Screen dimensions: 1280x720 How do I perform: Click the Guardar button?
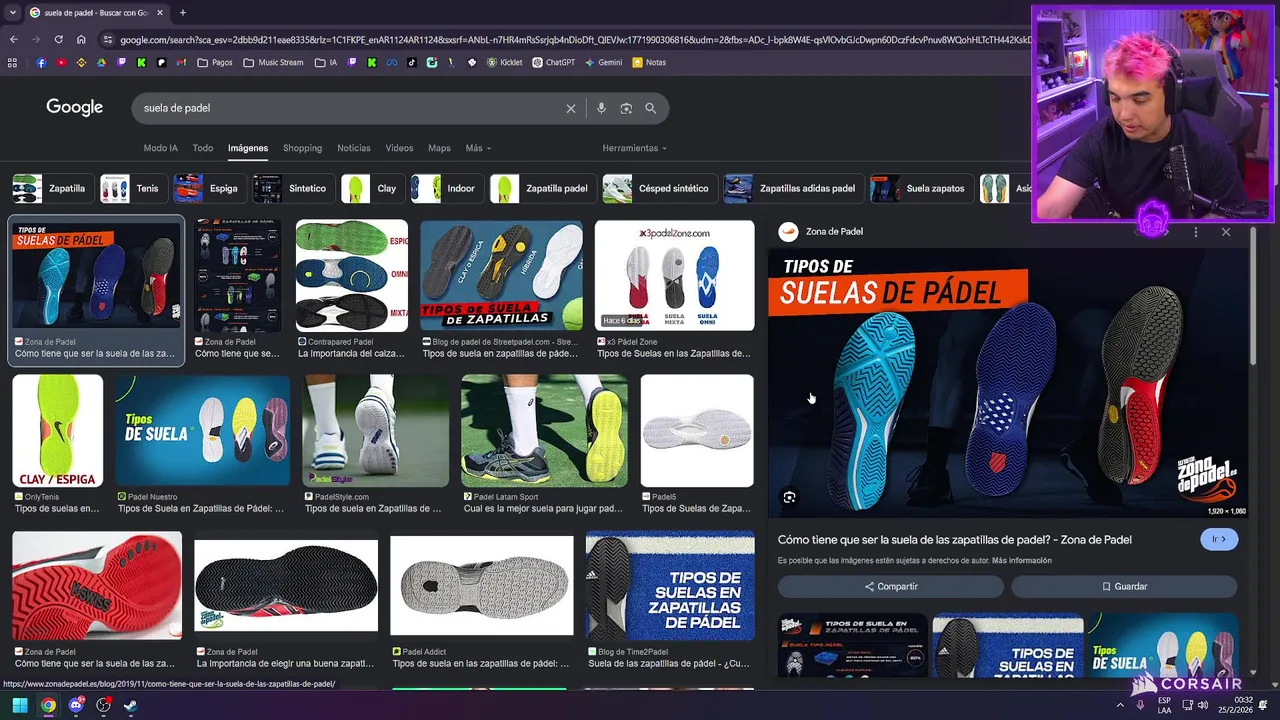pyautogui.click(x=1124, y=586)
